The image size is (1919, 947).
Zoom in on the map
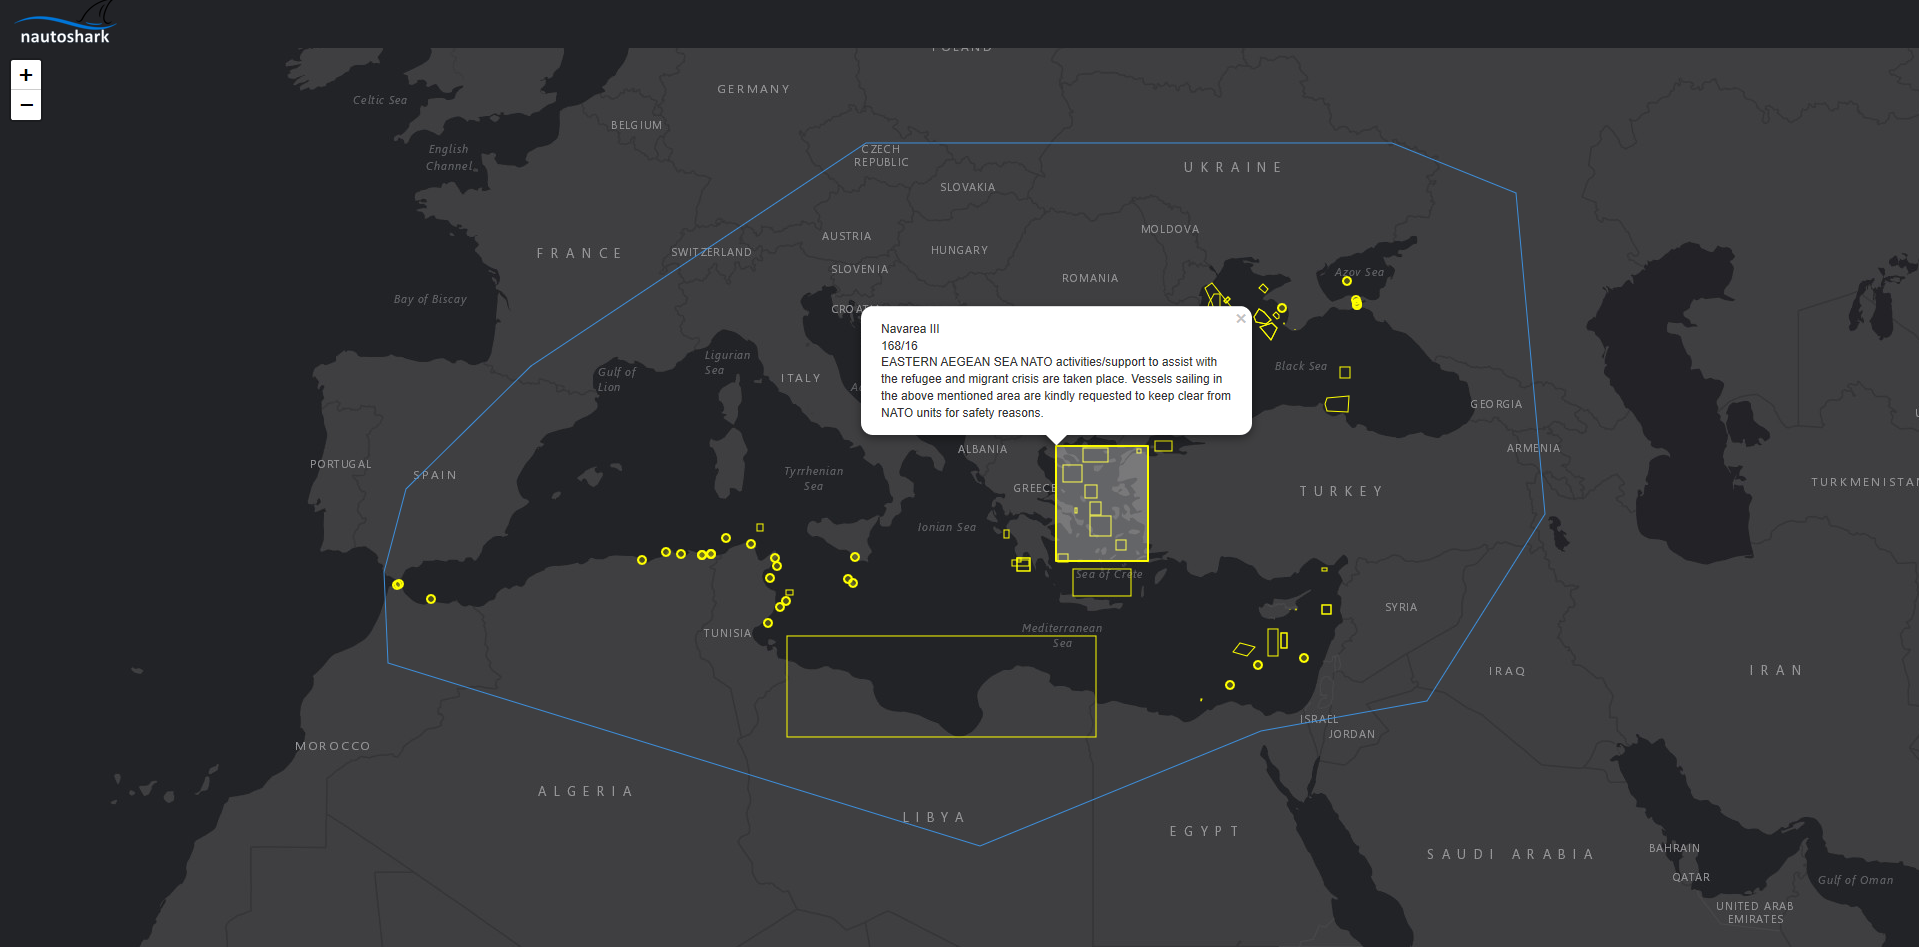26,75
